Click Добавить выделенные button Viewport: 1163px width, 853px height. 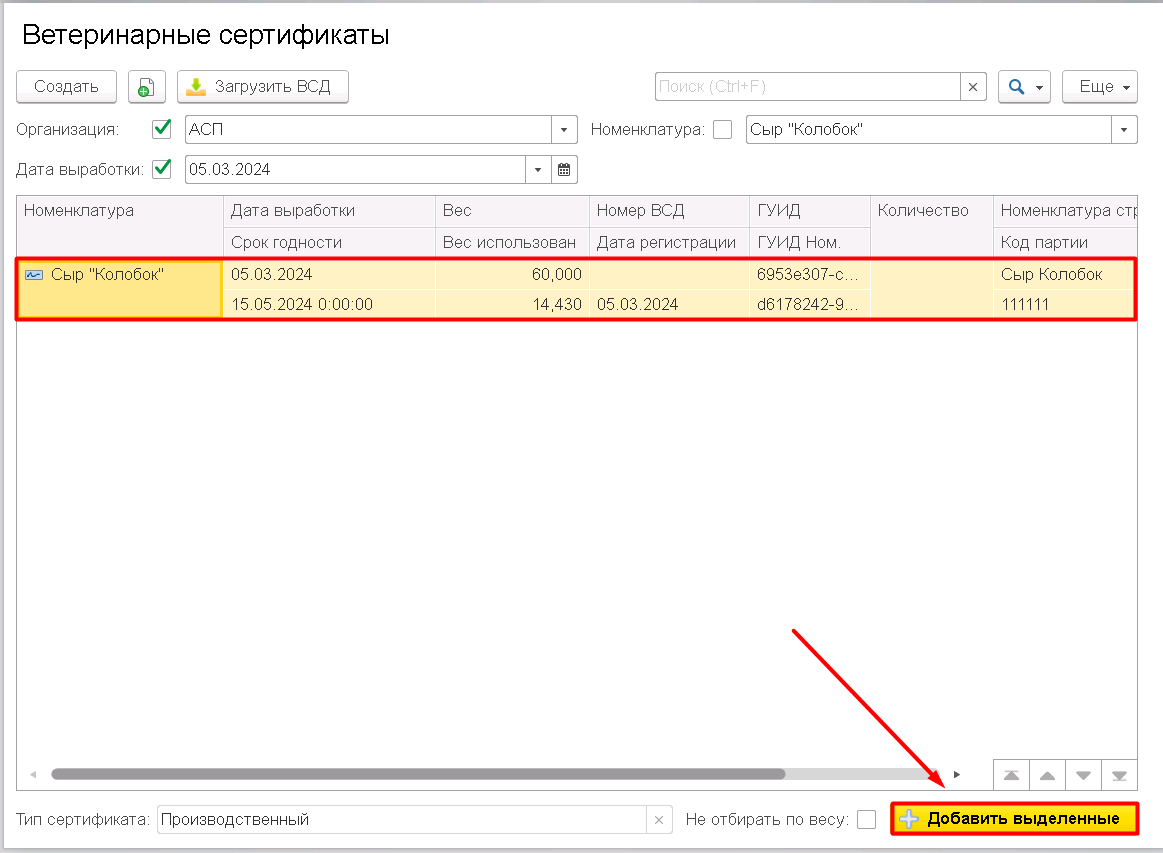tap(1015, 819)
